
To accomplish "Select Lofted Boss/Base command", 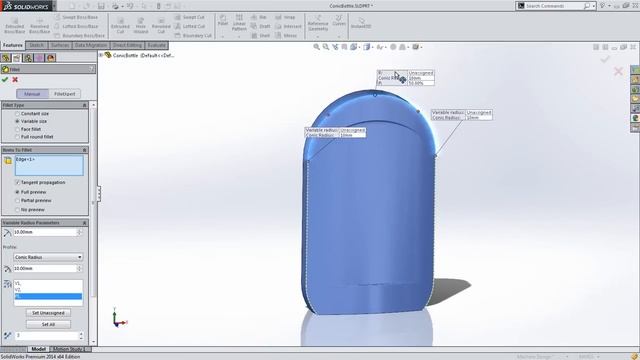I will click(x=76, y=26).
